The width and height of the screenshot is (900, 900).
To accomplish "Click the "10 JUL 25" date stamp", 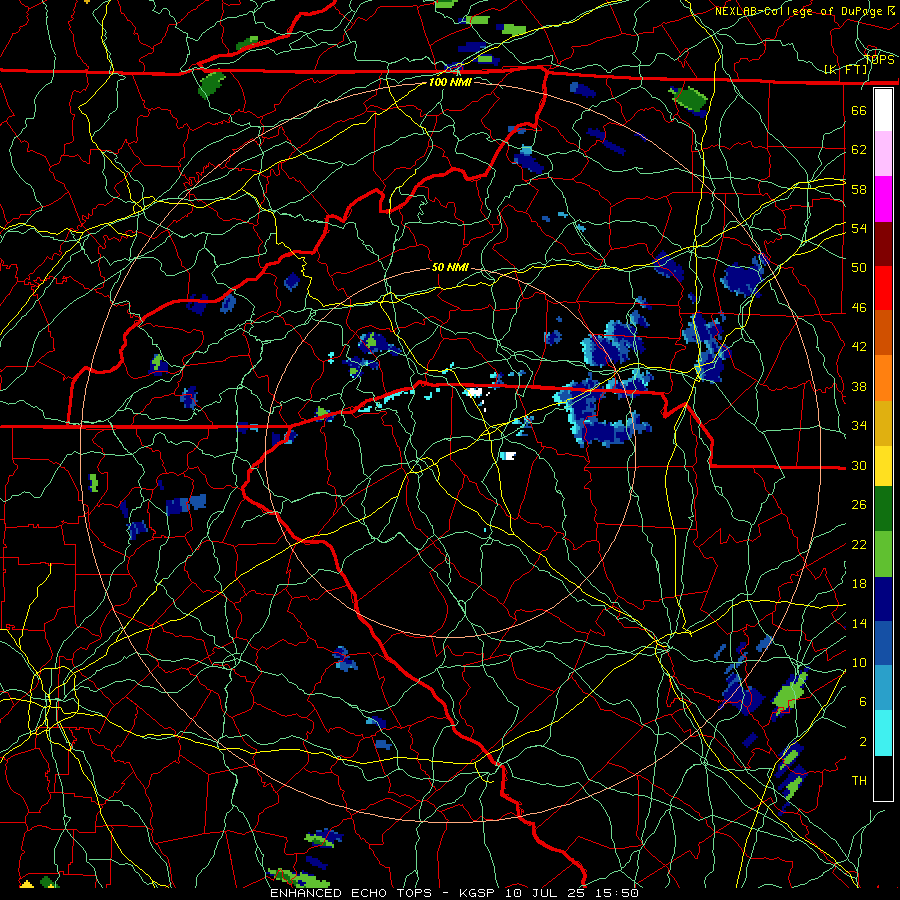I will tap(546, 893).
